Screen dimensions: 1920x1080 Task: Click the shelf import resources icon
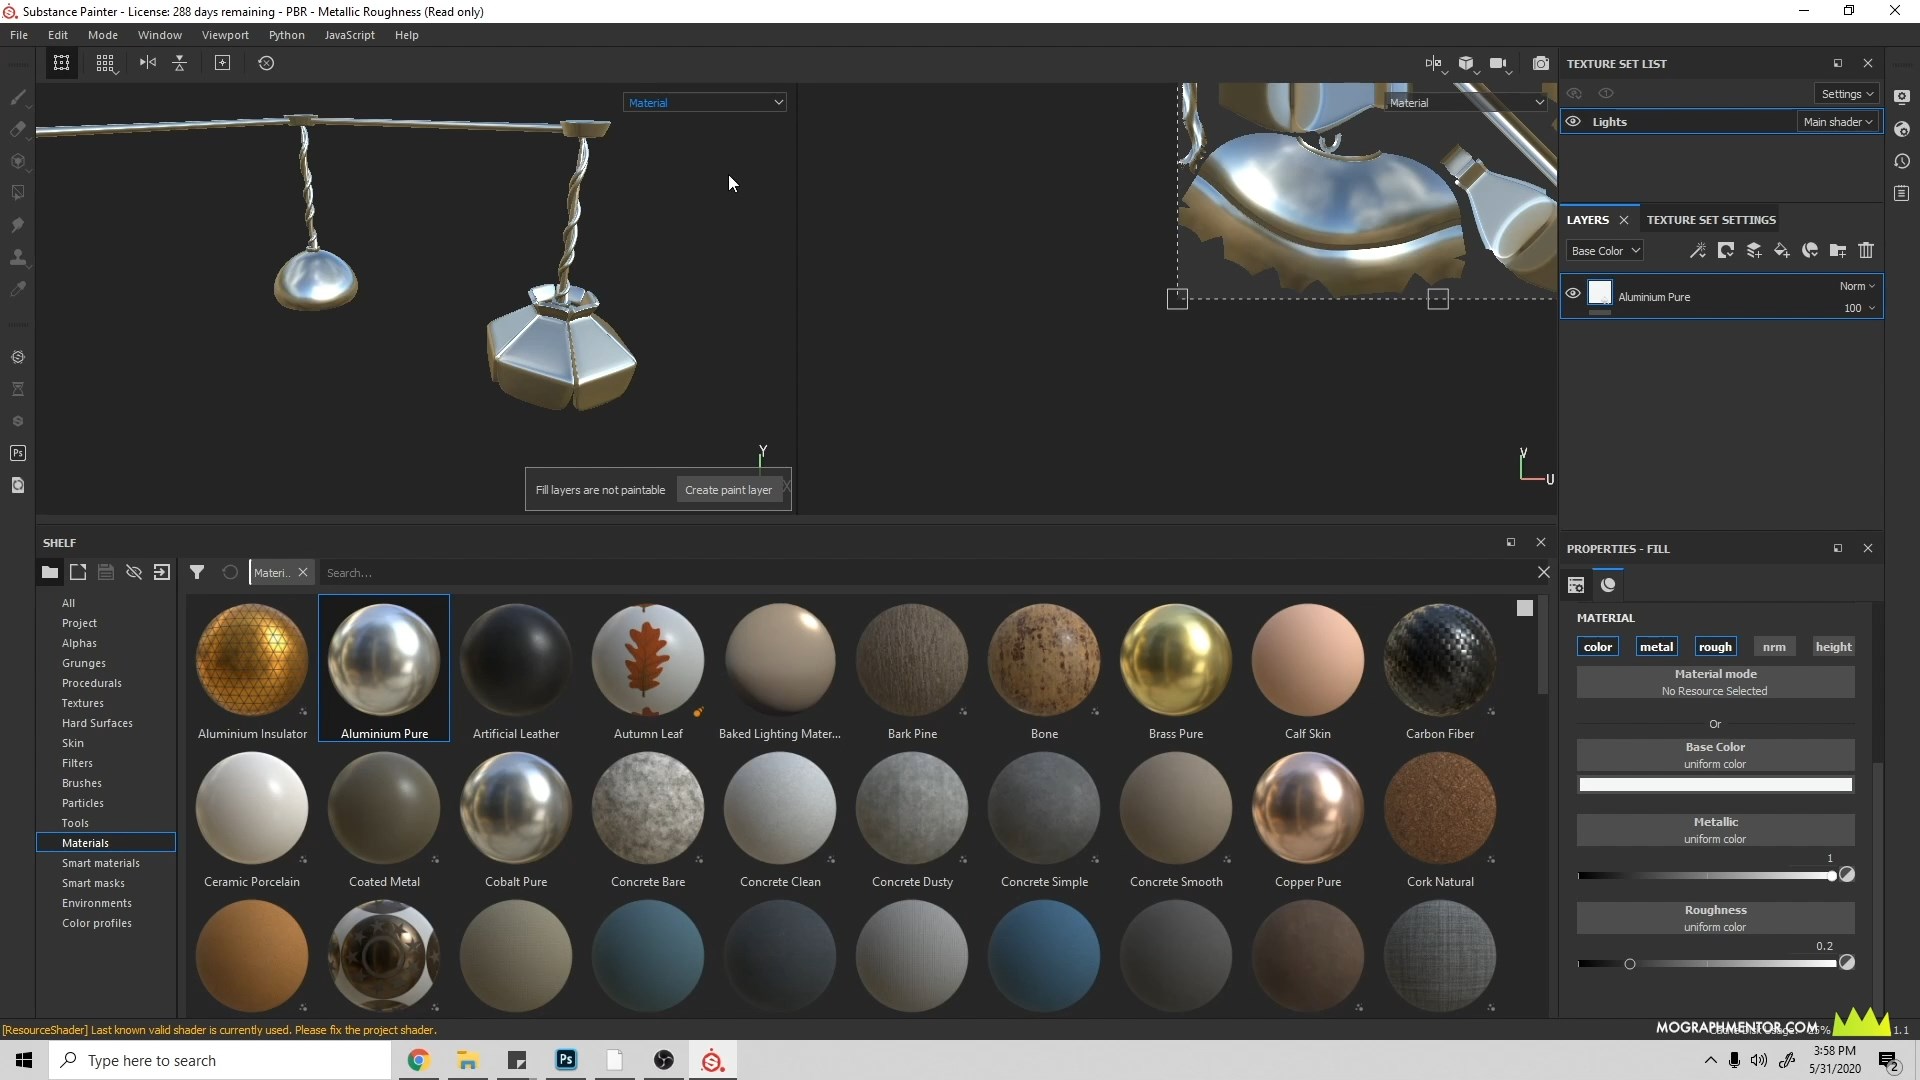point(162,573)
